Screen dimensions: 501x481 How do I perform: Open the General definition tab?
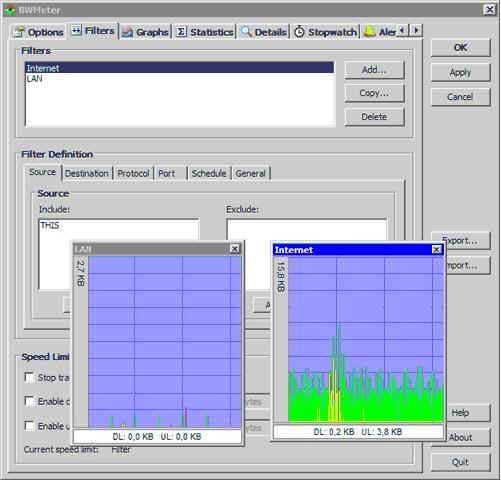251,174
